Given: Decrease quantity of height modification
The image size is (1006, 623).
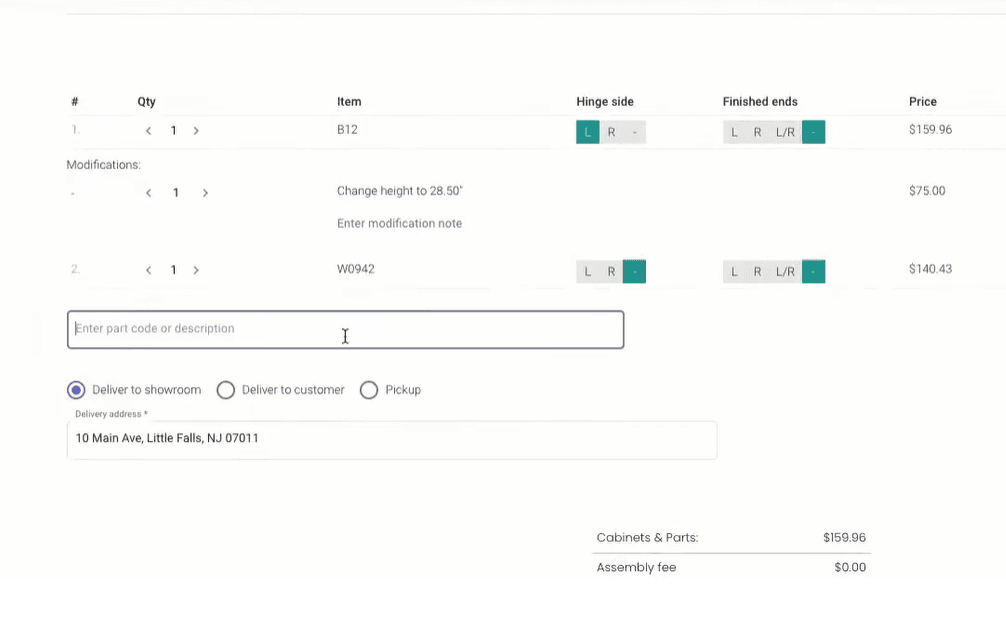Looking at the screenshot, I should 148,193.
